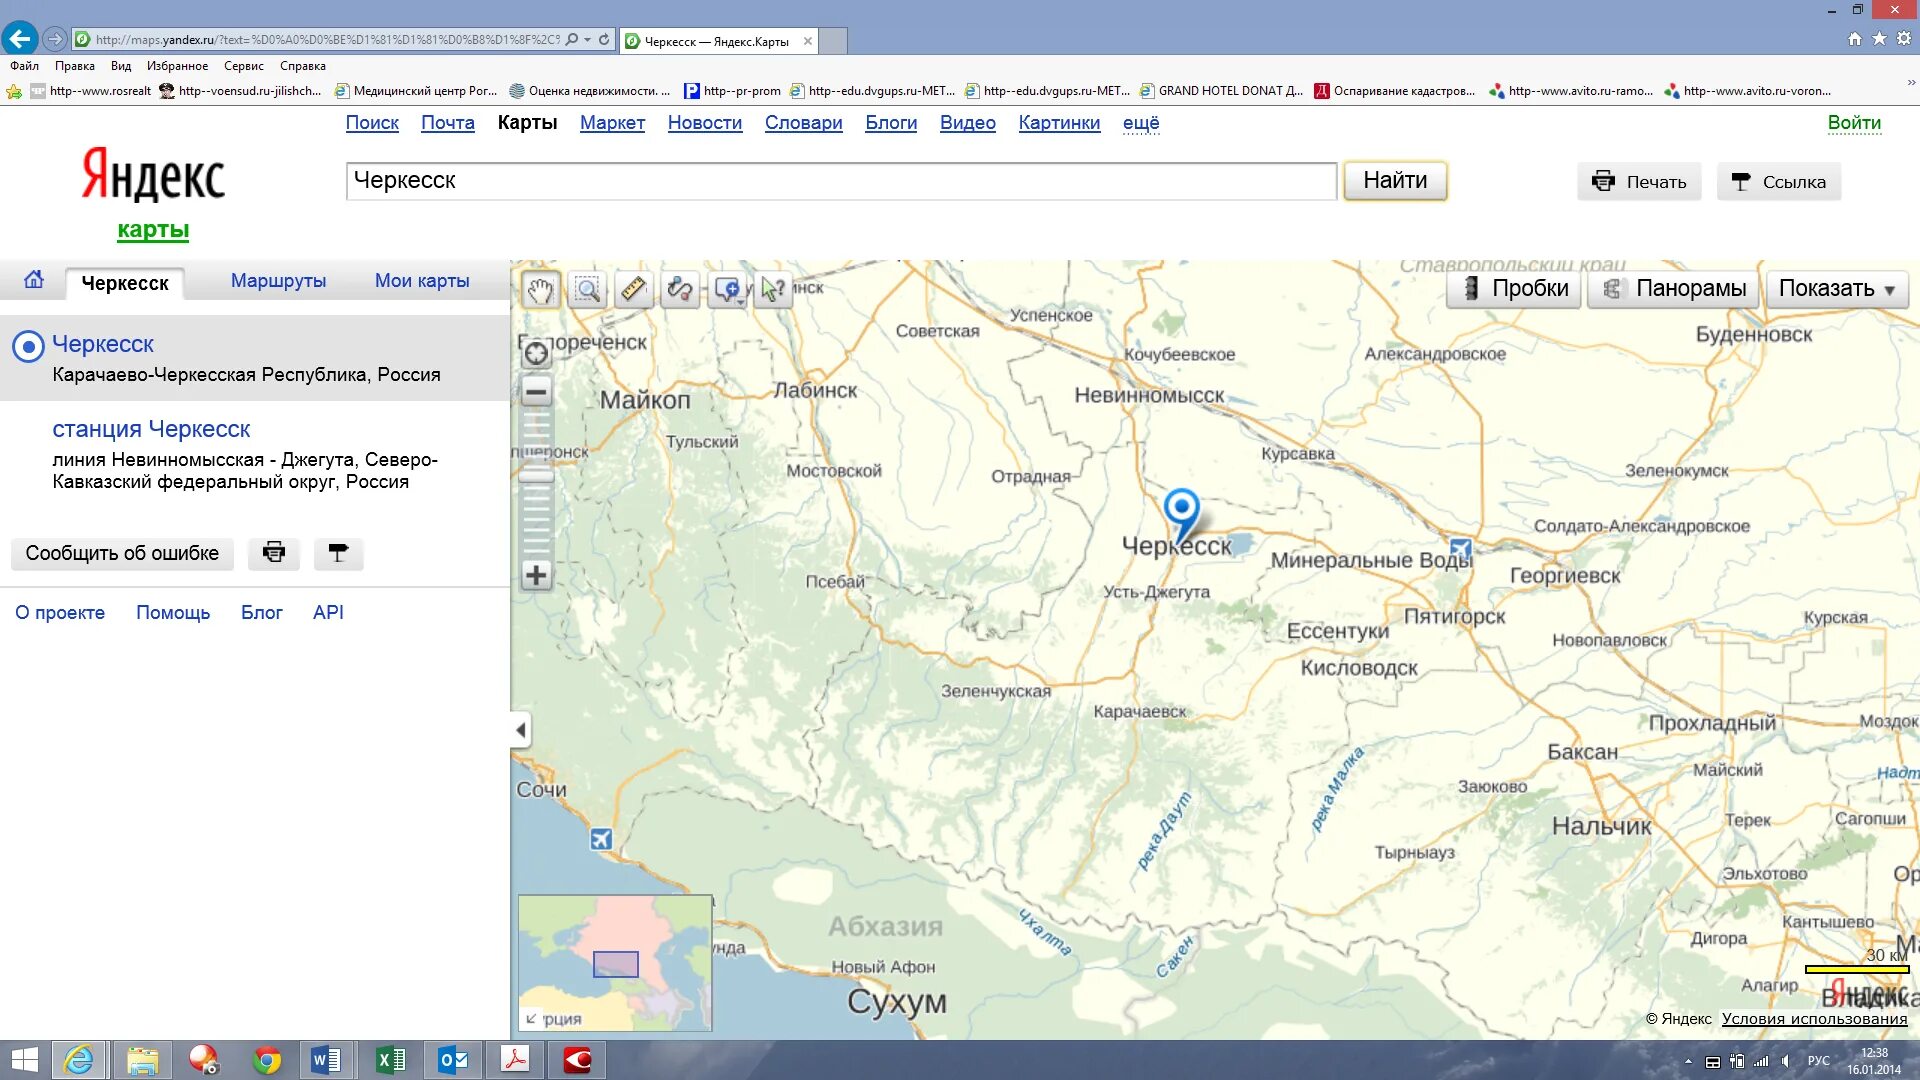Screen dimensions: 1920x1080
Task: Click Сообщить об ошибке (Report error) link
Action: click(x=123, y=553)
